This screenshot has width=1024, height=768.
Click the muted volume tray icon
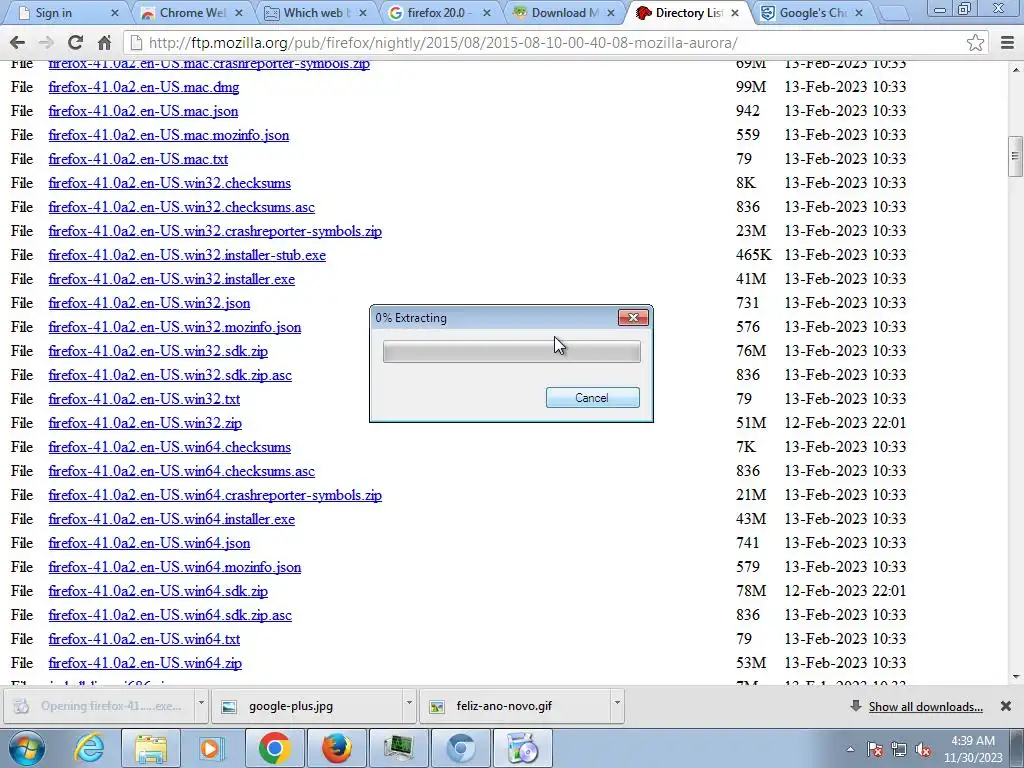923,749
